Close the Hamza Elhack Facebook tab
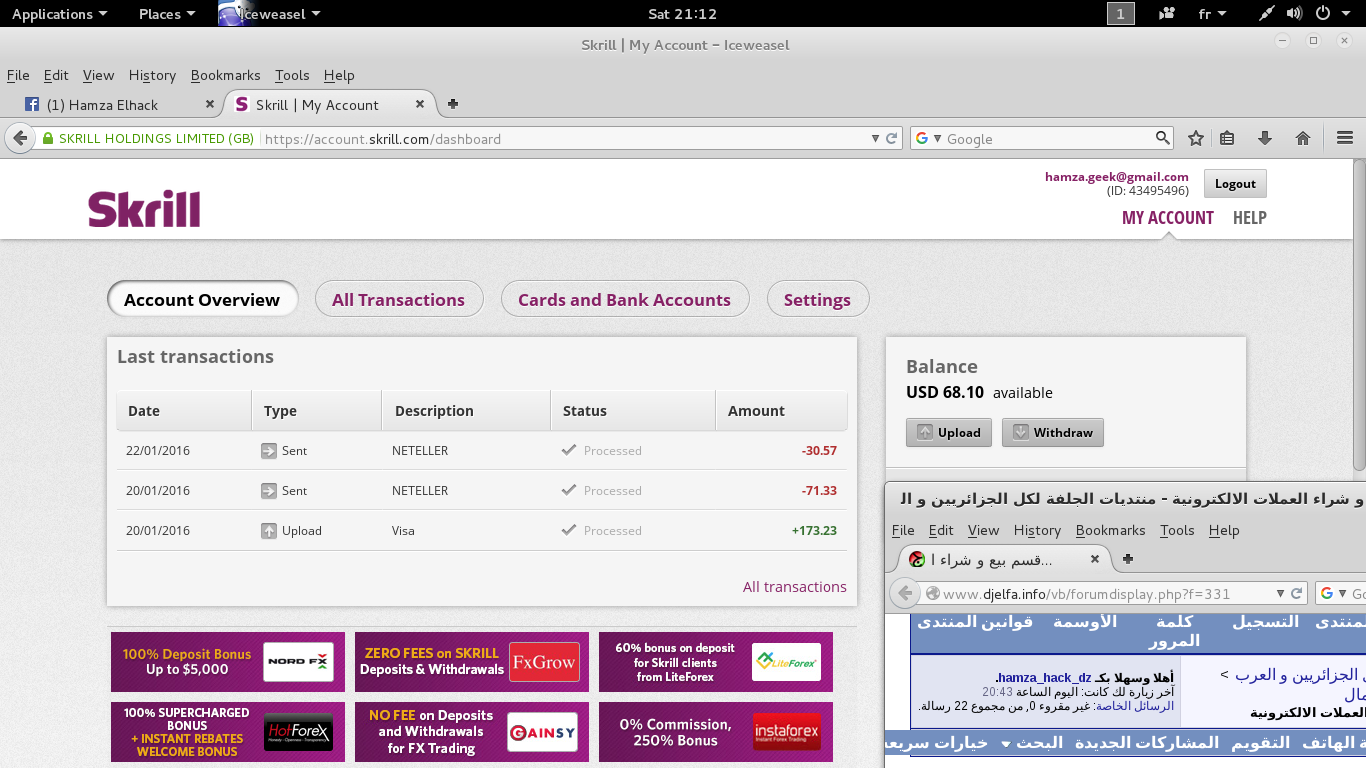This screenshot has height=768, width=1366. tap(210, 104)
